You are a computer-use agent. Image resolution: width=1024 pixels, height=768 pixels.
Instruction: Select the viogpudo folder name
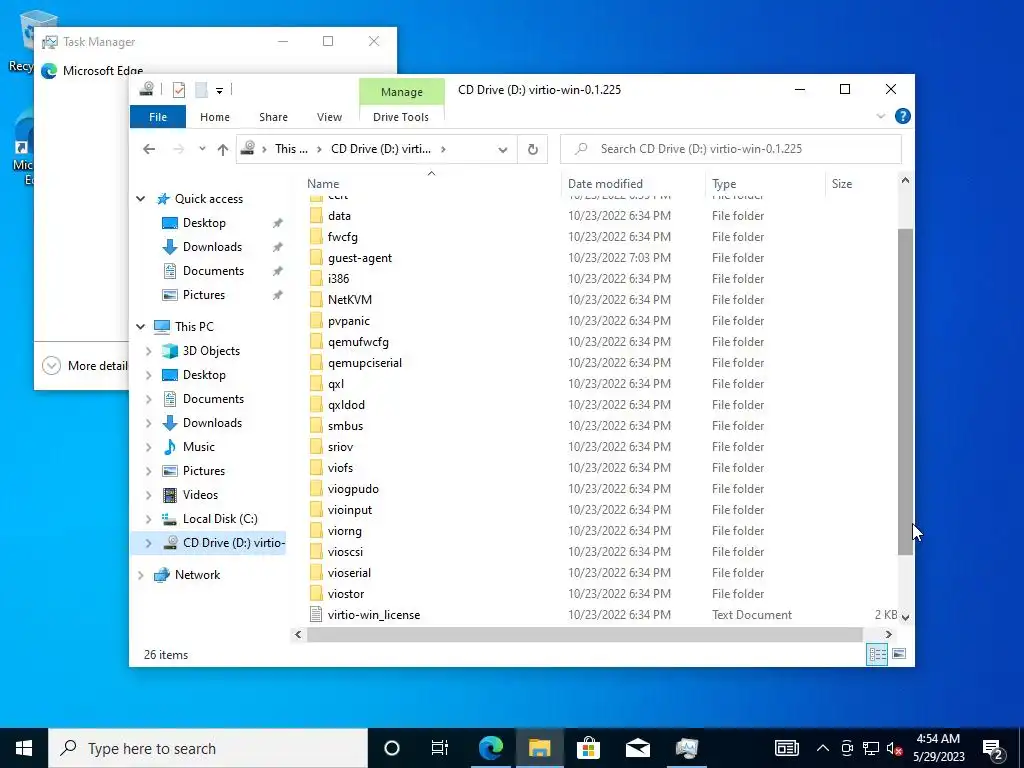coord(353,489)
